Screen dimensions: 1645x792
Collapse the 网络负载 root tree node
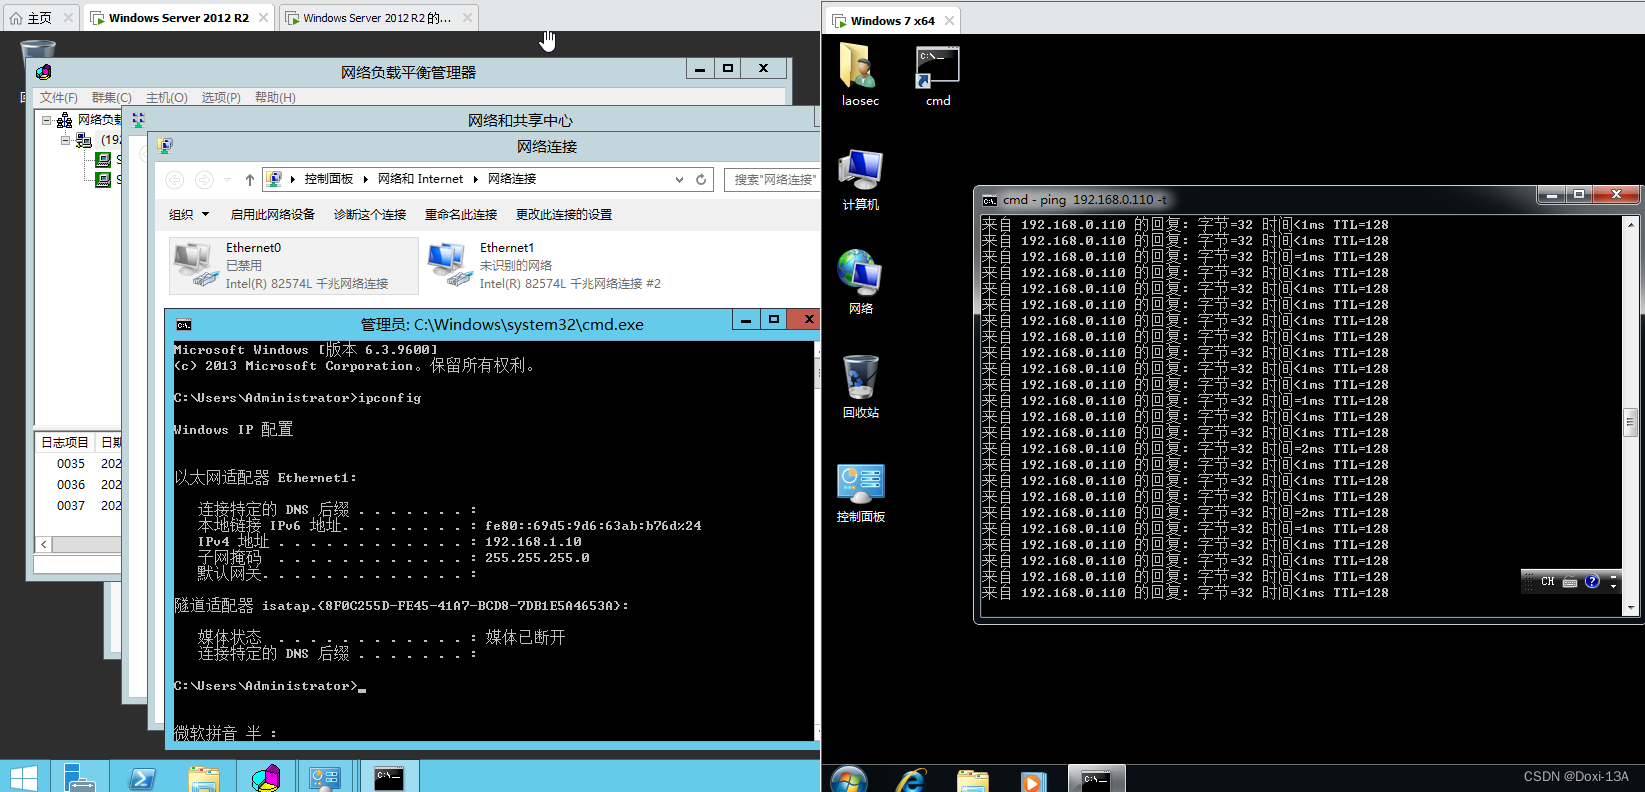click(x=46, y=119)
